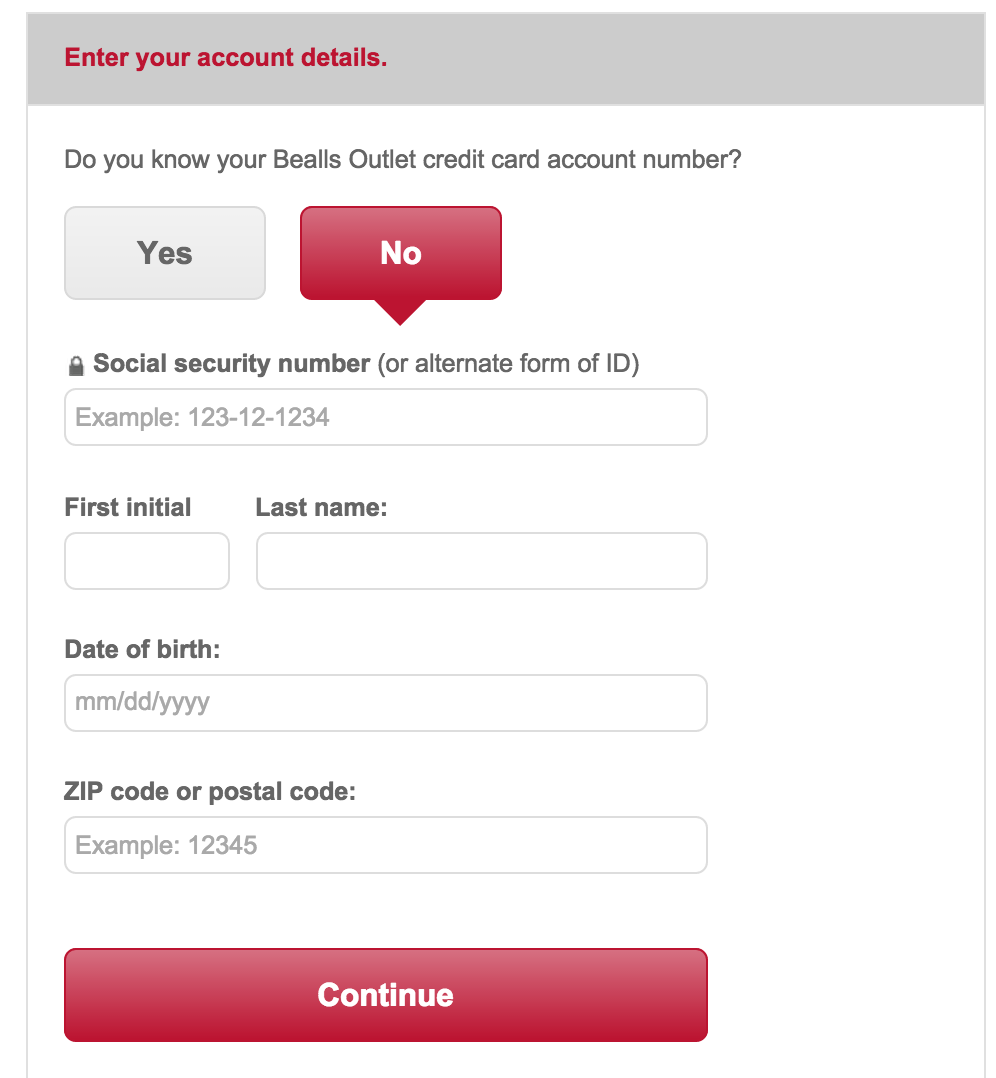Viewport: 996px width, 1078px height.
Task: Click the Bealls Outlet account number question text
Action: point(403,160)
